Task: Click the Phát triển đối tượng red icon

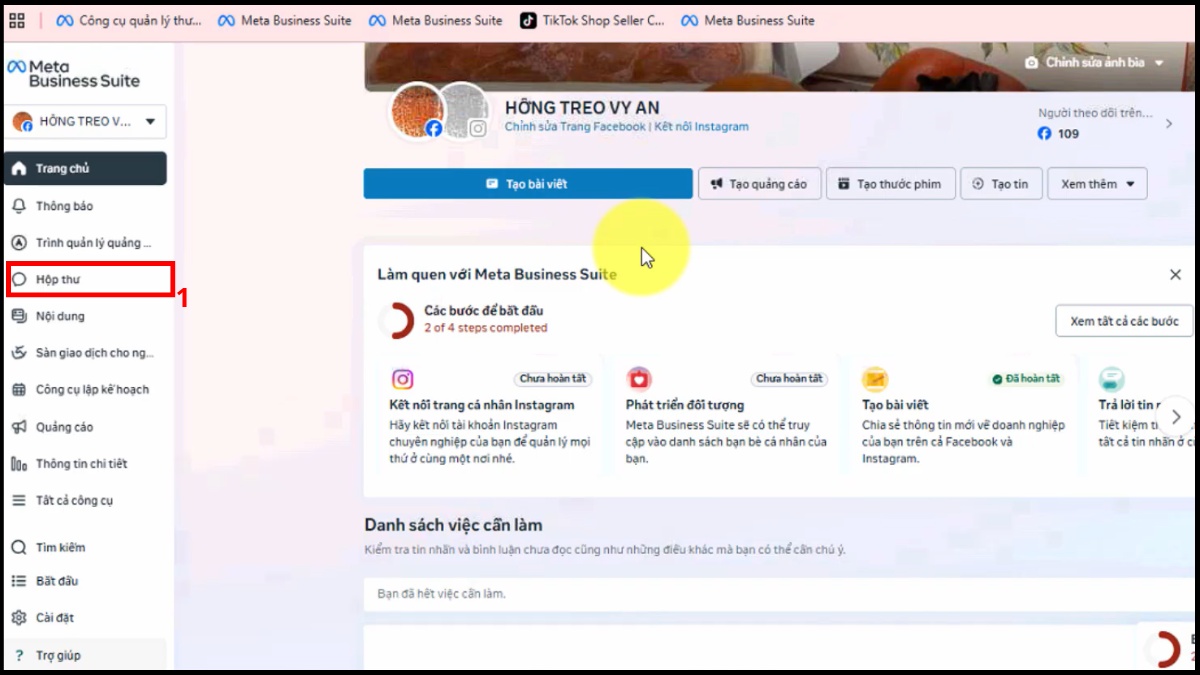Action: (638, 379)
